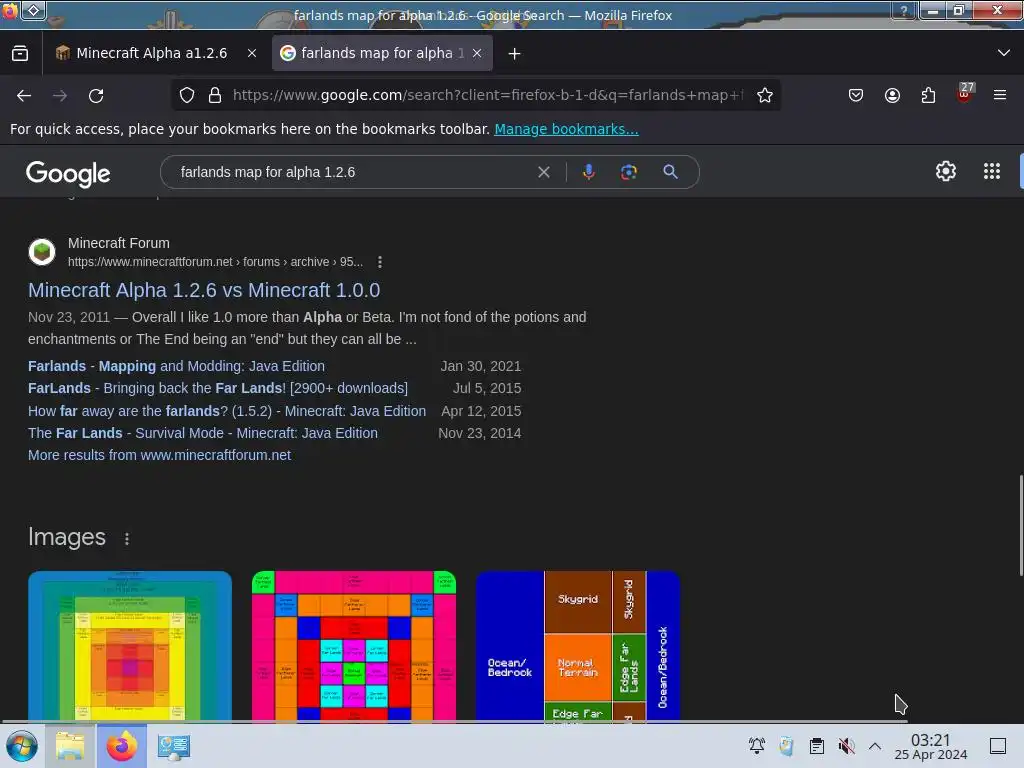Click the title bar help question button
Screen dimensions: 1024x768
coord(904,11)
